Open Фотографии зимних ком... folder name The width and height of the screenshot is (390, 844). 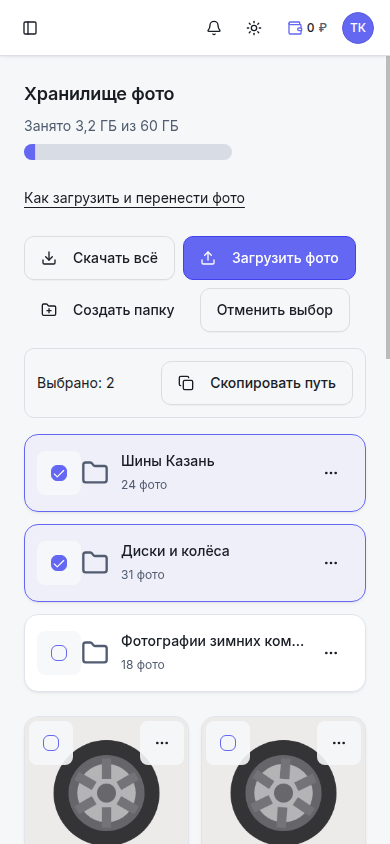coord(212,641)
